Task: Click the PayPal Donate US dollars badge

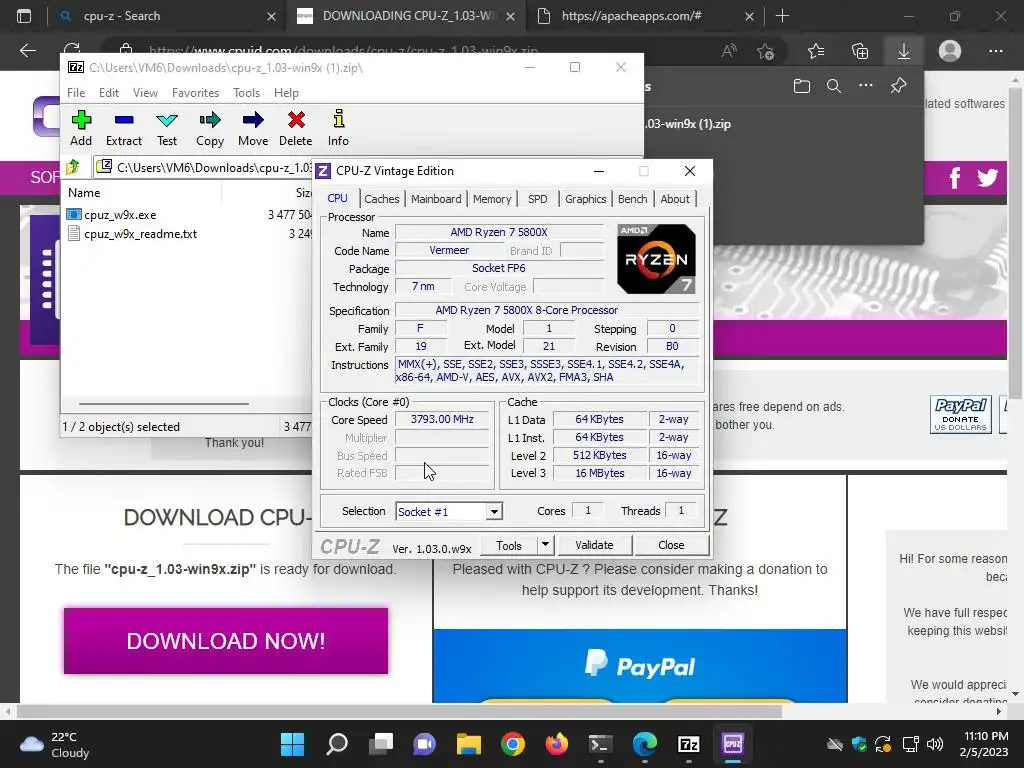Action: point(961,415)
